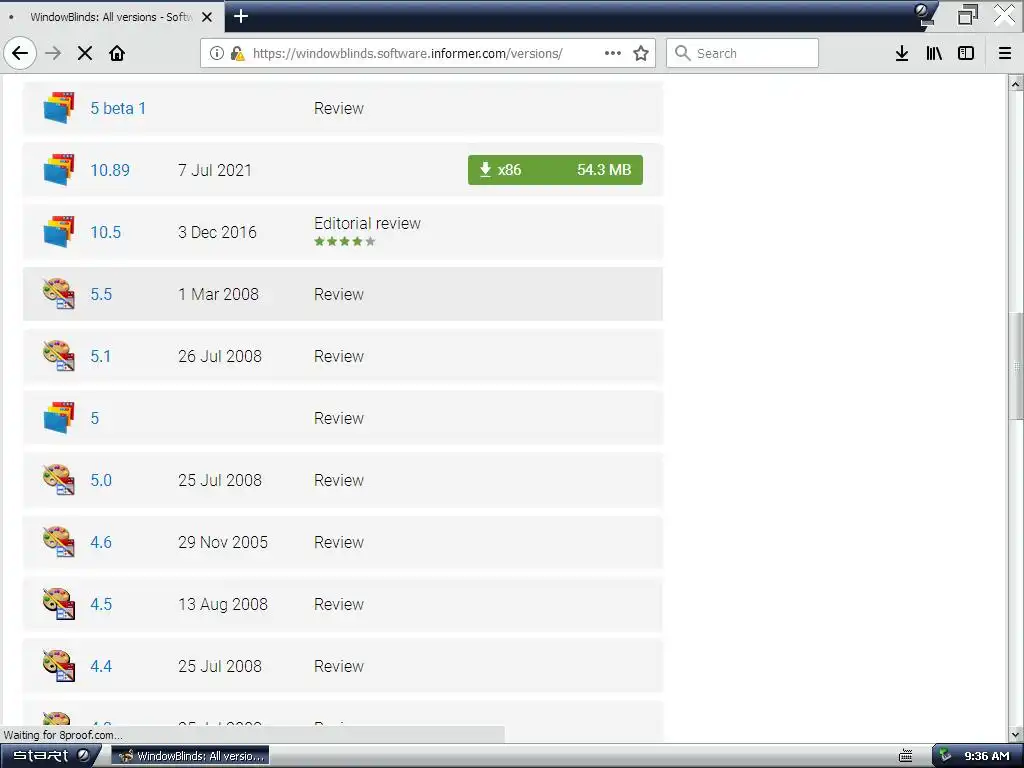Stop loading the page
The width and height of the screenshot is (1024, 768).
pyautogui.click(x=85, y=53)
